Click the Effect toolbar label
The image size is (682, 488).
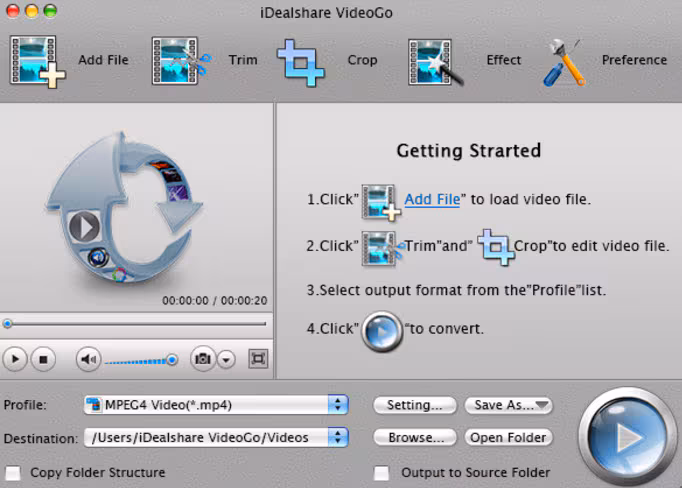pyautogui.click(x=504, y=60)
